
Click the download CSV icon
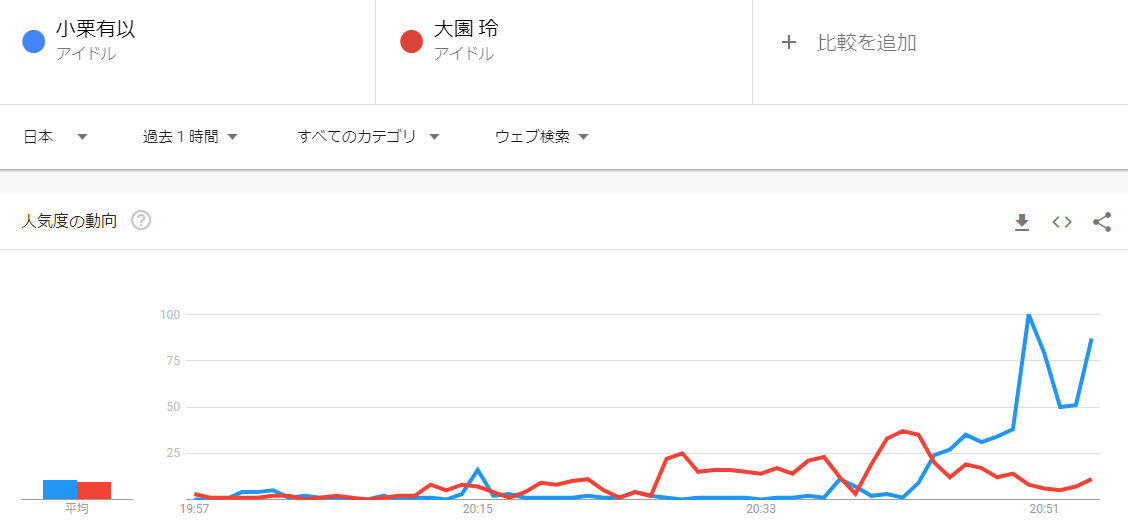pyautogui.click(x=1021, y=222)
